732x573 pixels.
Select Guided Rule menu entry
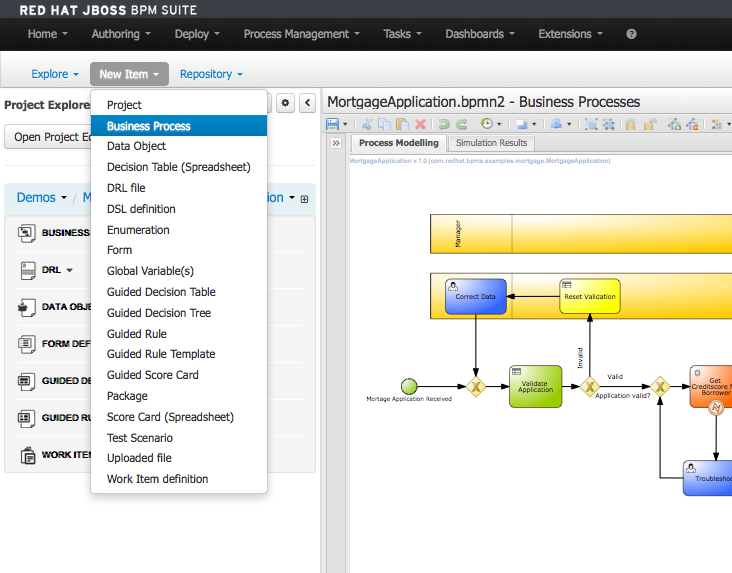click(x=179, y=334)
